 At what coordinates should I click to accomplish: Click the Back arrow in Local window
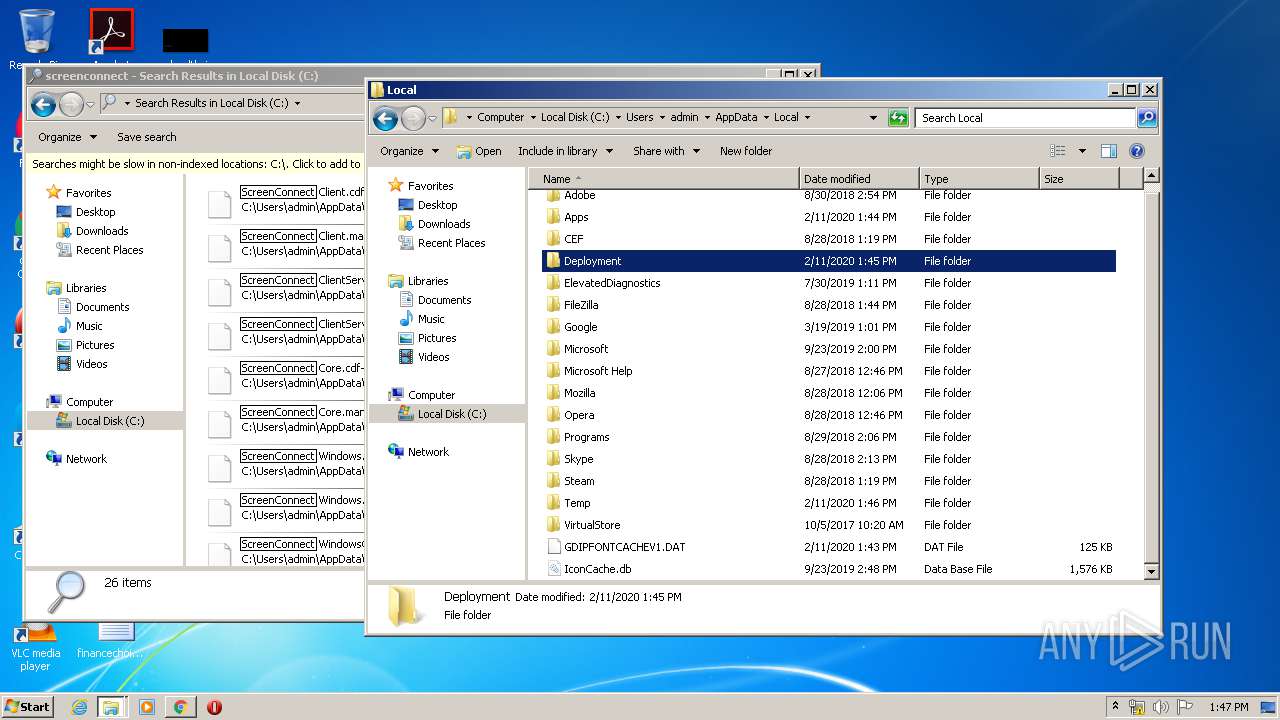[385, 118]
